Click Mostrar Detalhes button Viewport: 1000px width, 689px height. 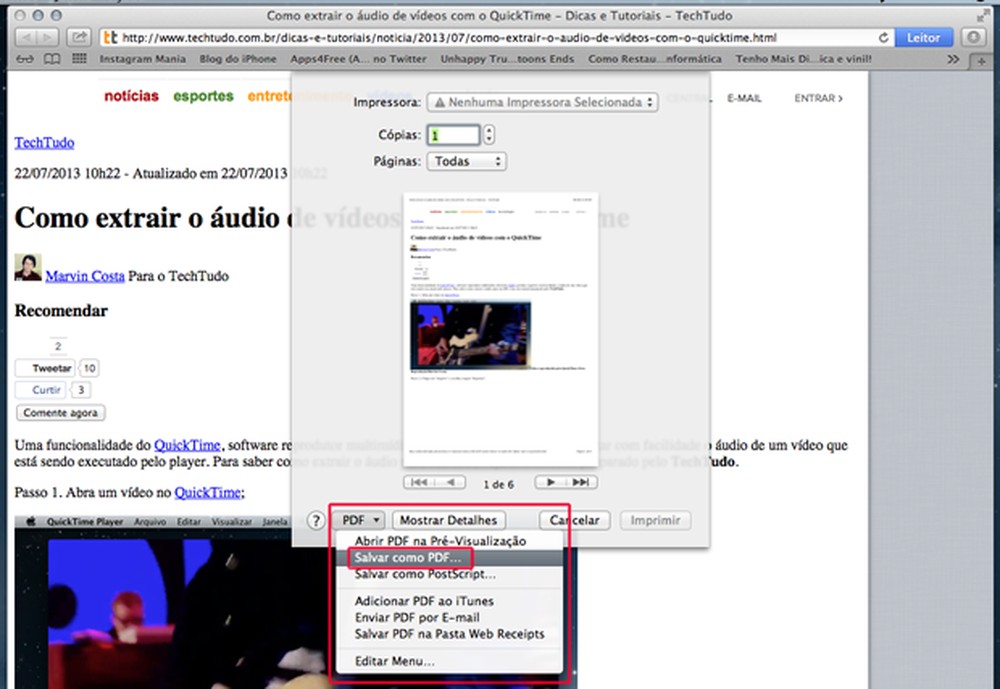click(x=449, y=521)
